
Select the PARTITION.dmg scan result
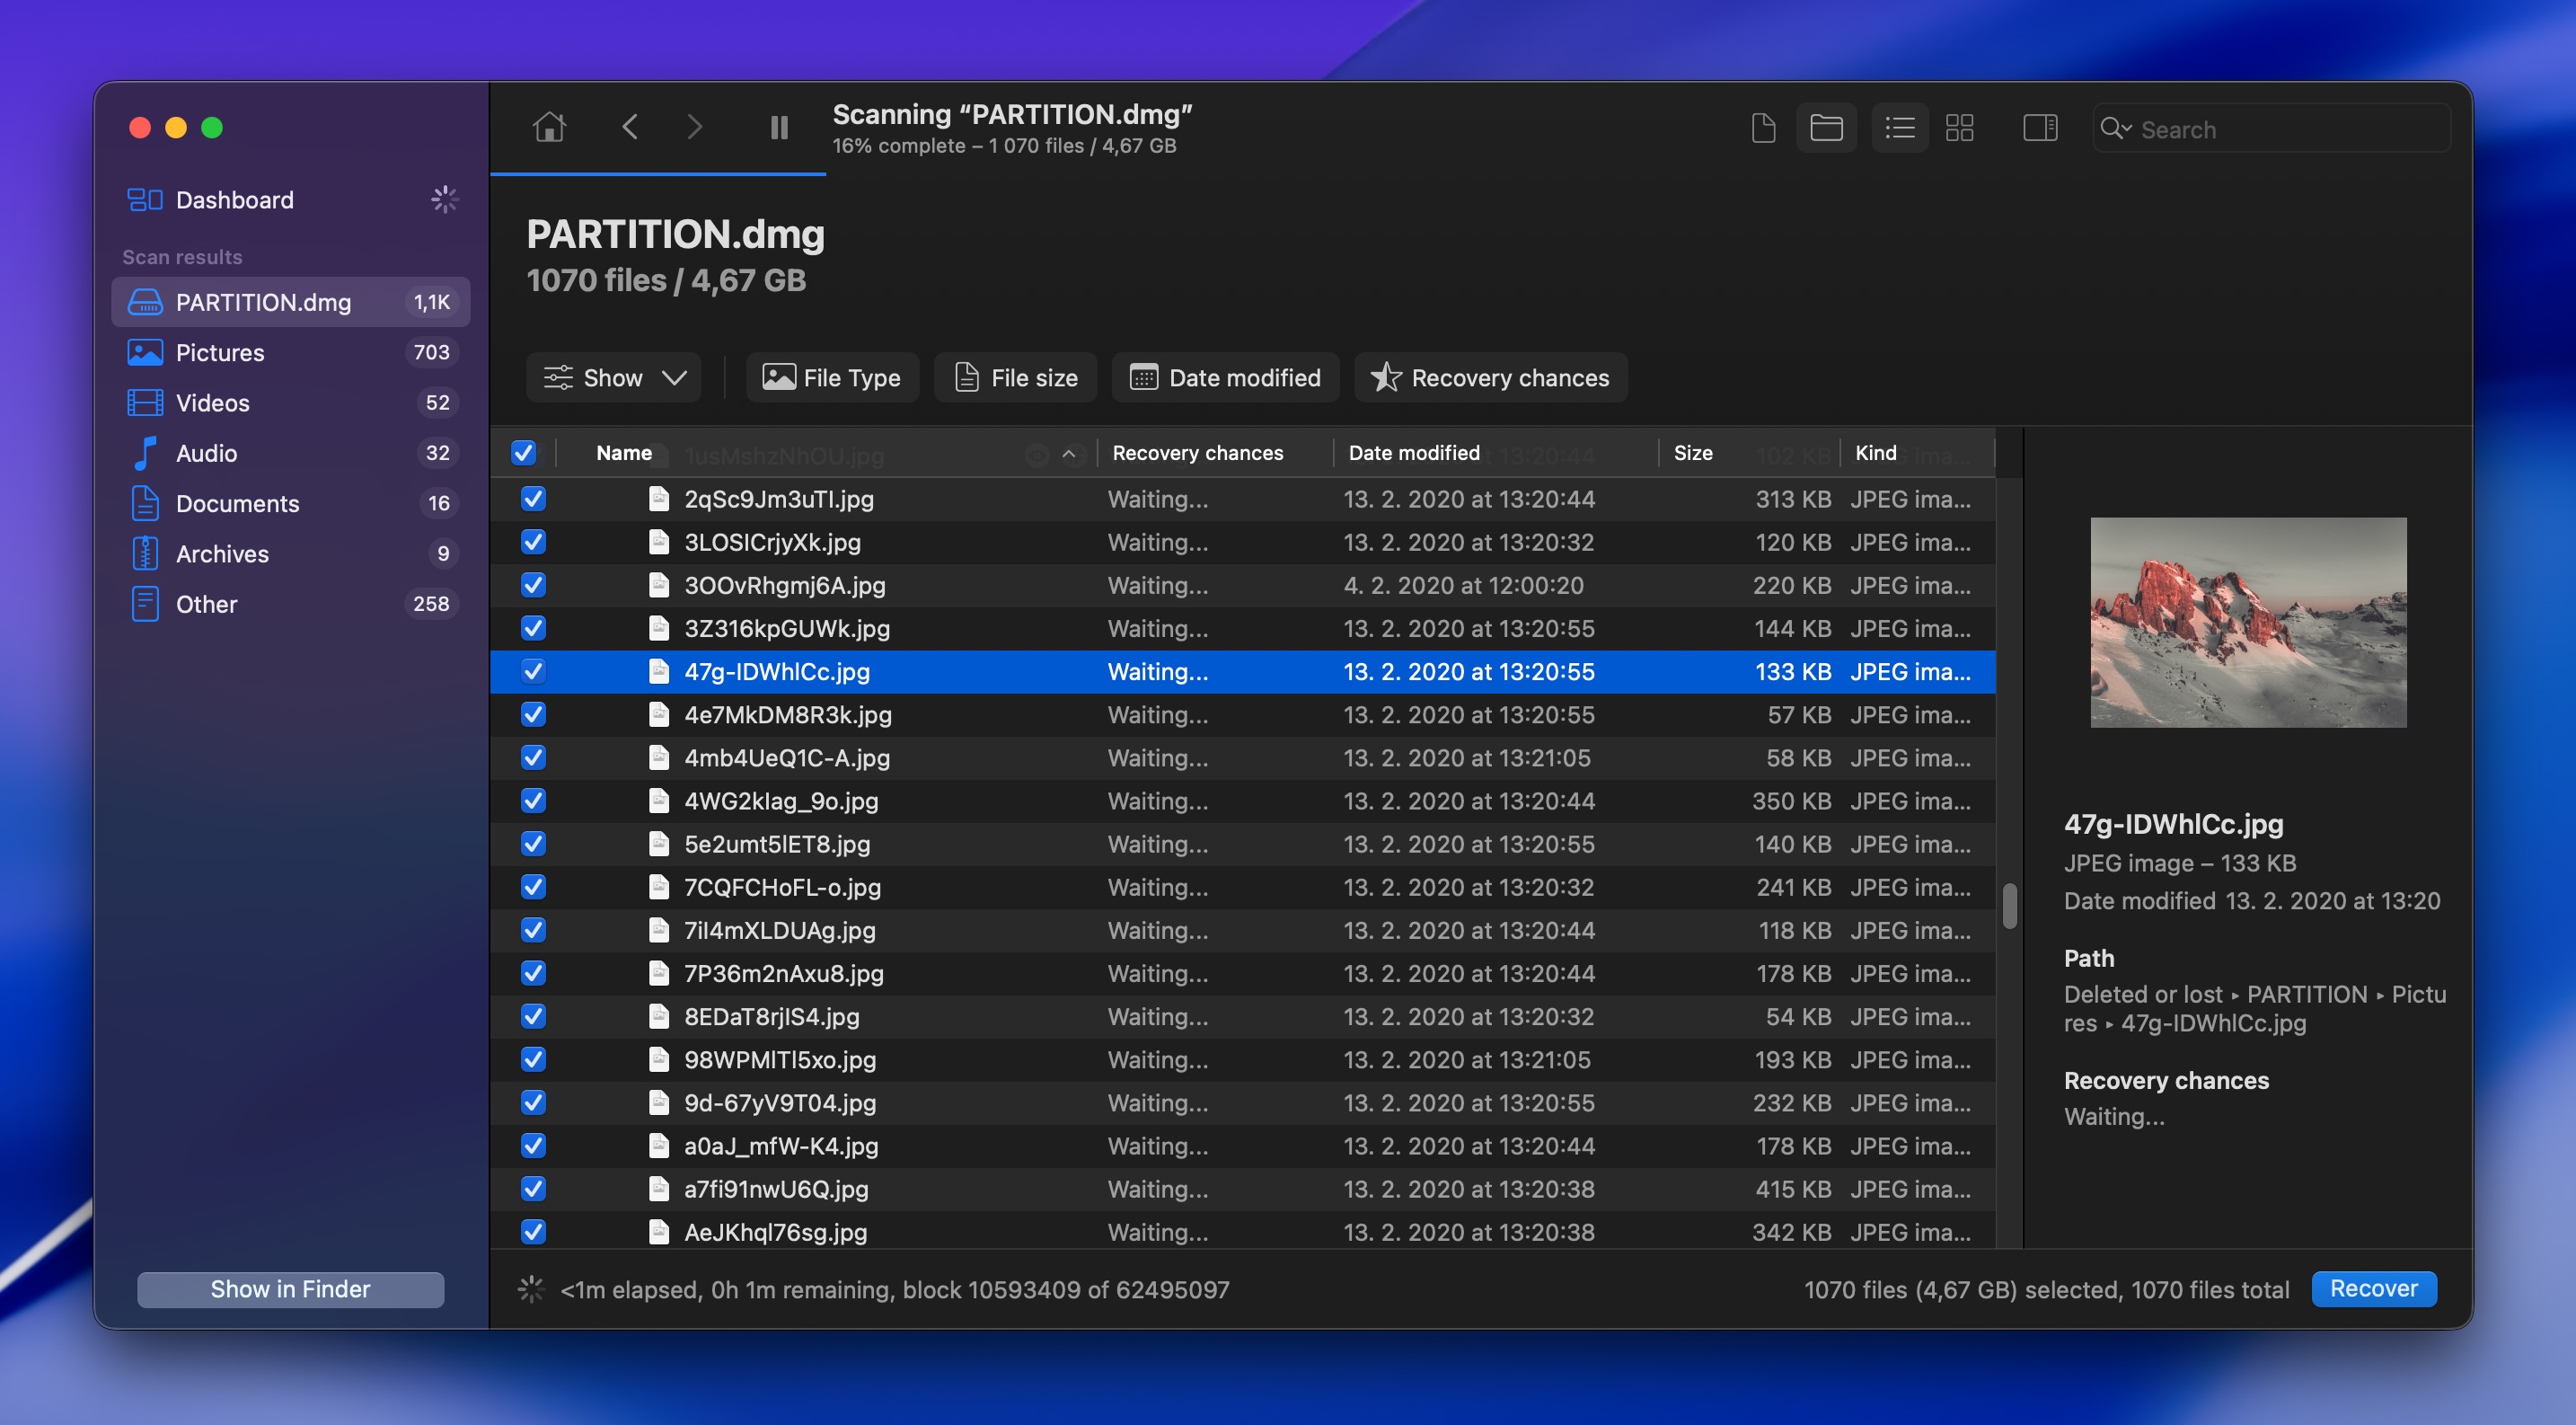point(263,302)
